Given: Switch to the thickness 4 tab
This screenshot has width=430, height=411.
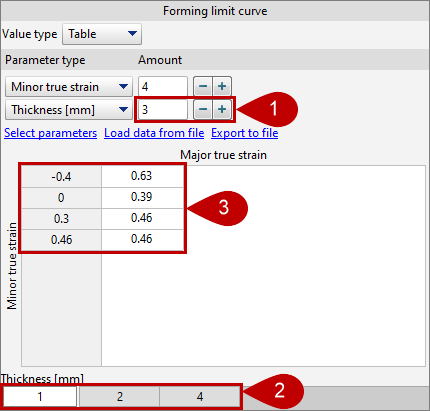Looking at the screenshot, I should point(200,397).
